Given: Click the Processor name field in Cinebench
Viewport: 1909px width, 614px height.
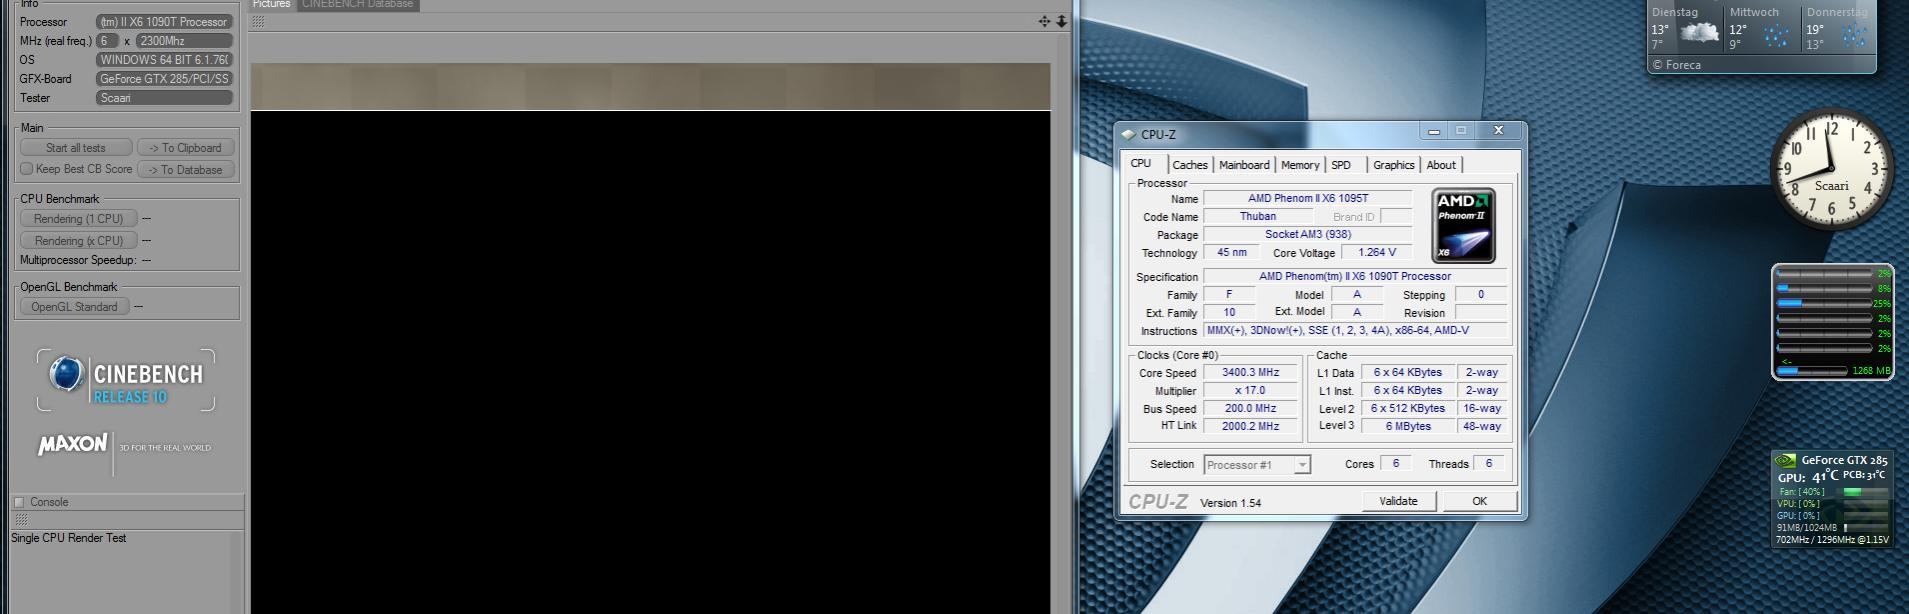Looking at the screenshot, I should pyautogui.click(x=164, y=22).
